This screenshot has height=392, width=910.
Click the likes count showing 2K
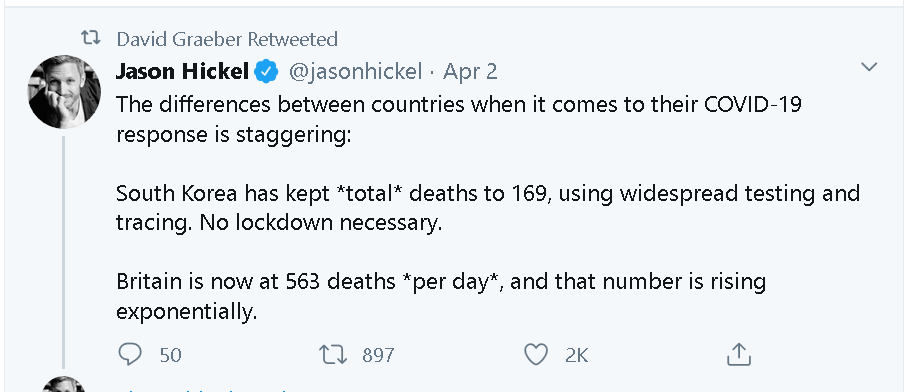click(577, 355)
